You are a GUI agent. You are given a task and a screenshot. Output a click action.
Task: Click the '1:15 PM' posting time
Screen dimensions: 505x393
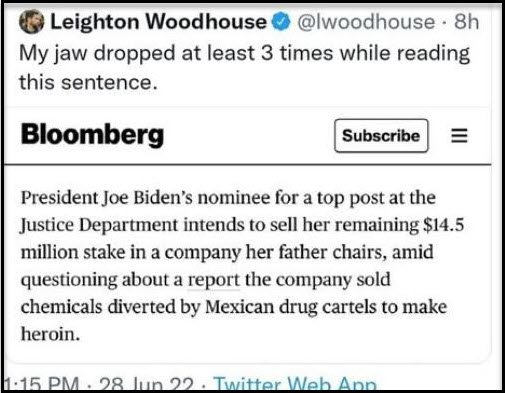pos(42,383)
